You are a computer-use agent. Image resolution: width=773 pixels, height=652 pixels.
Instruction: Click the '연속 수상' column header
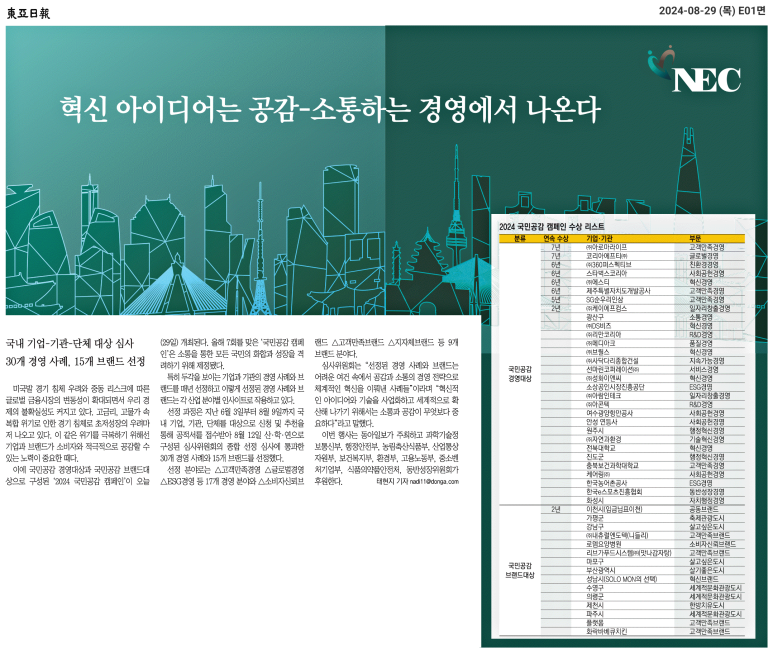click(556, 239)
